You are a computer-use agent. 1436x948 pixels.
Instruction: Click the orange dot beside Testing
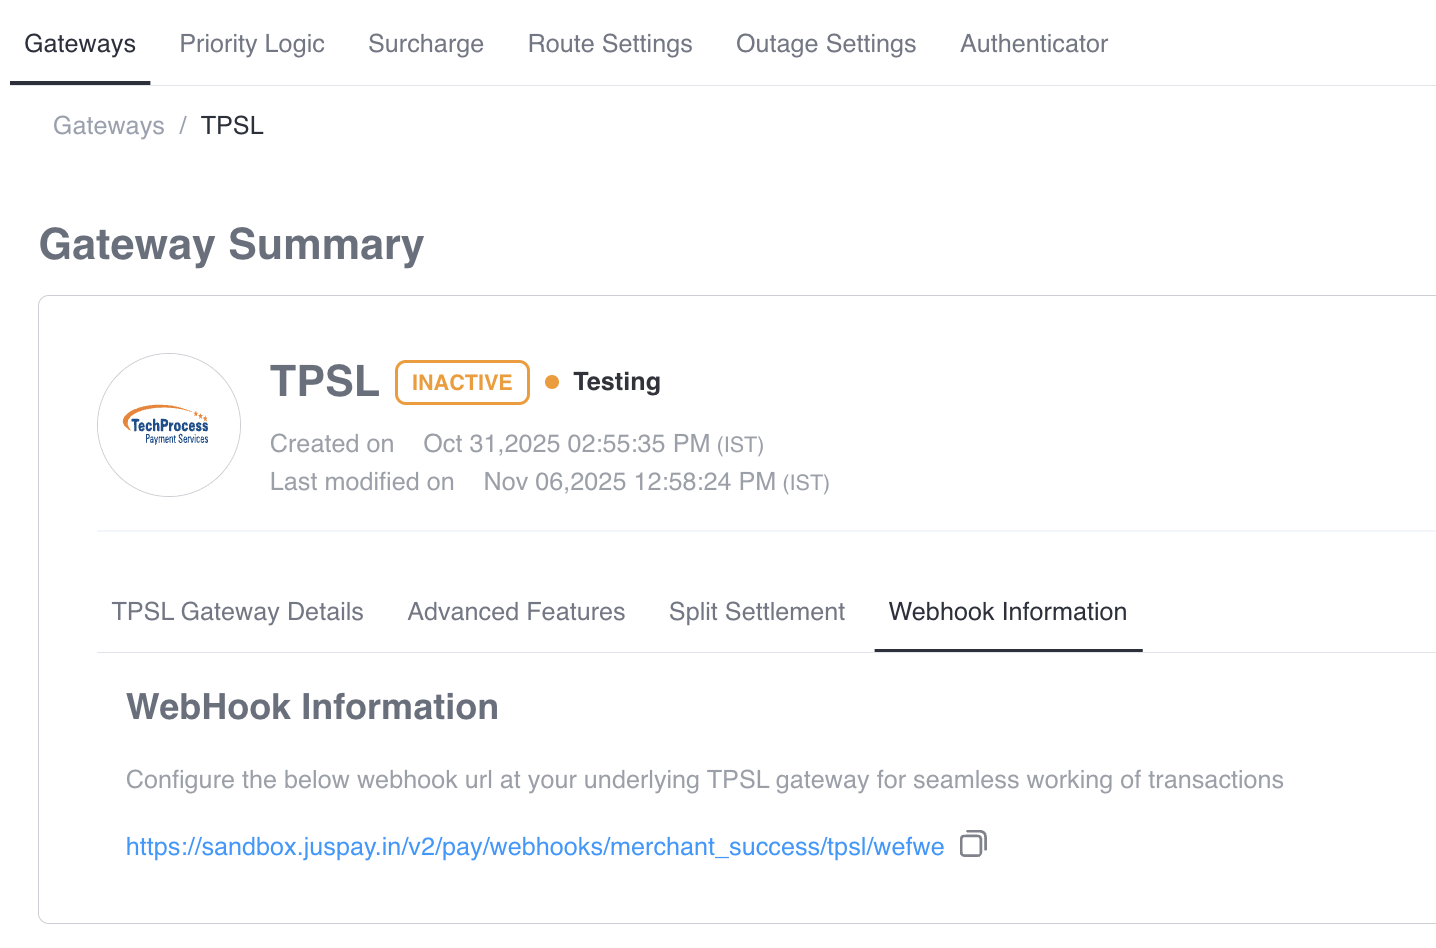tap(552, 382)
